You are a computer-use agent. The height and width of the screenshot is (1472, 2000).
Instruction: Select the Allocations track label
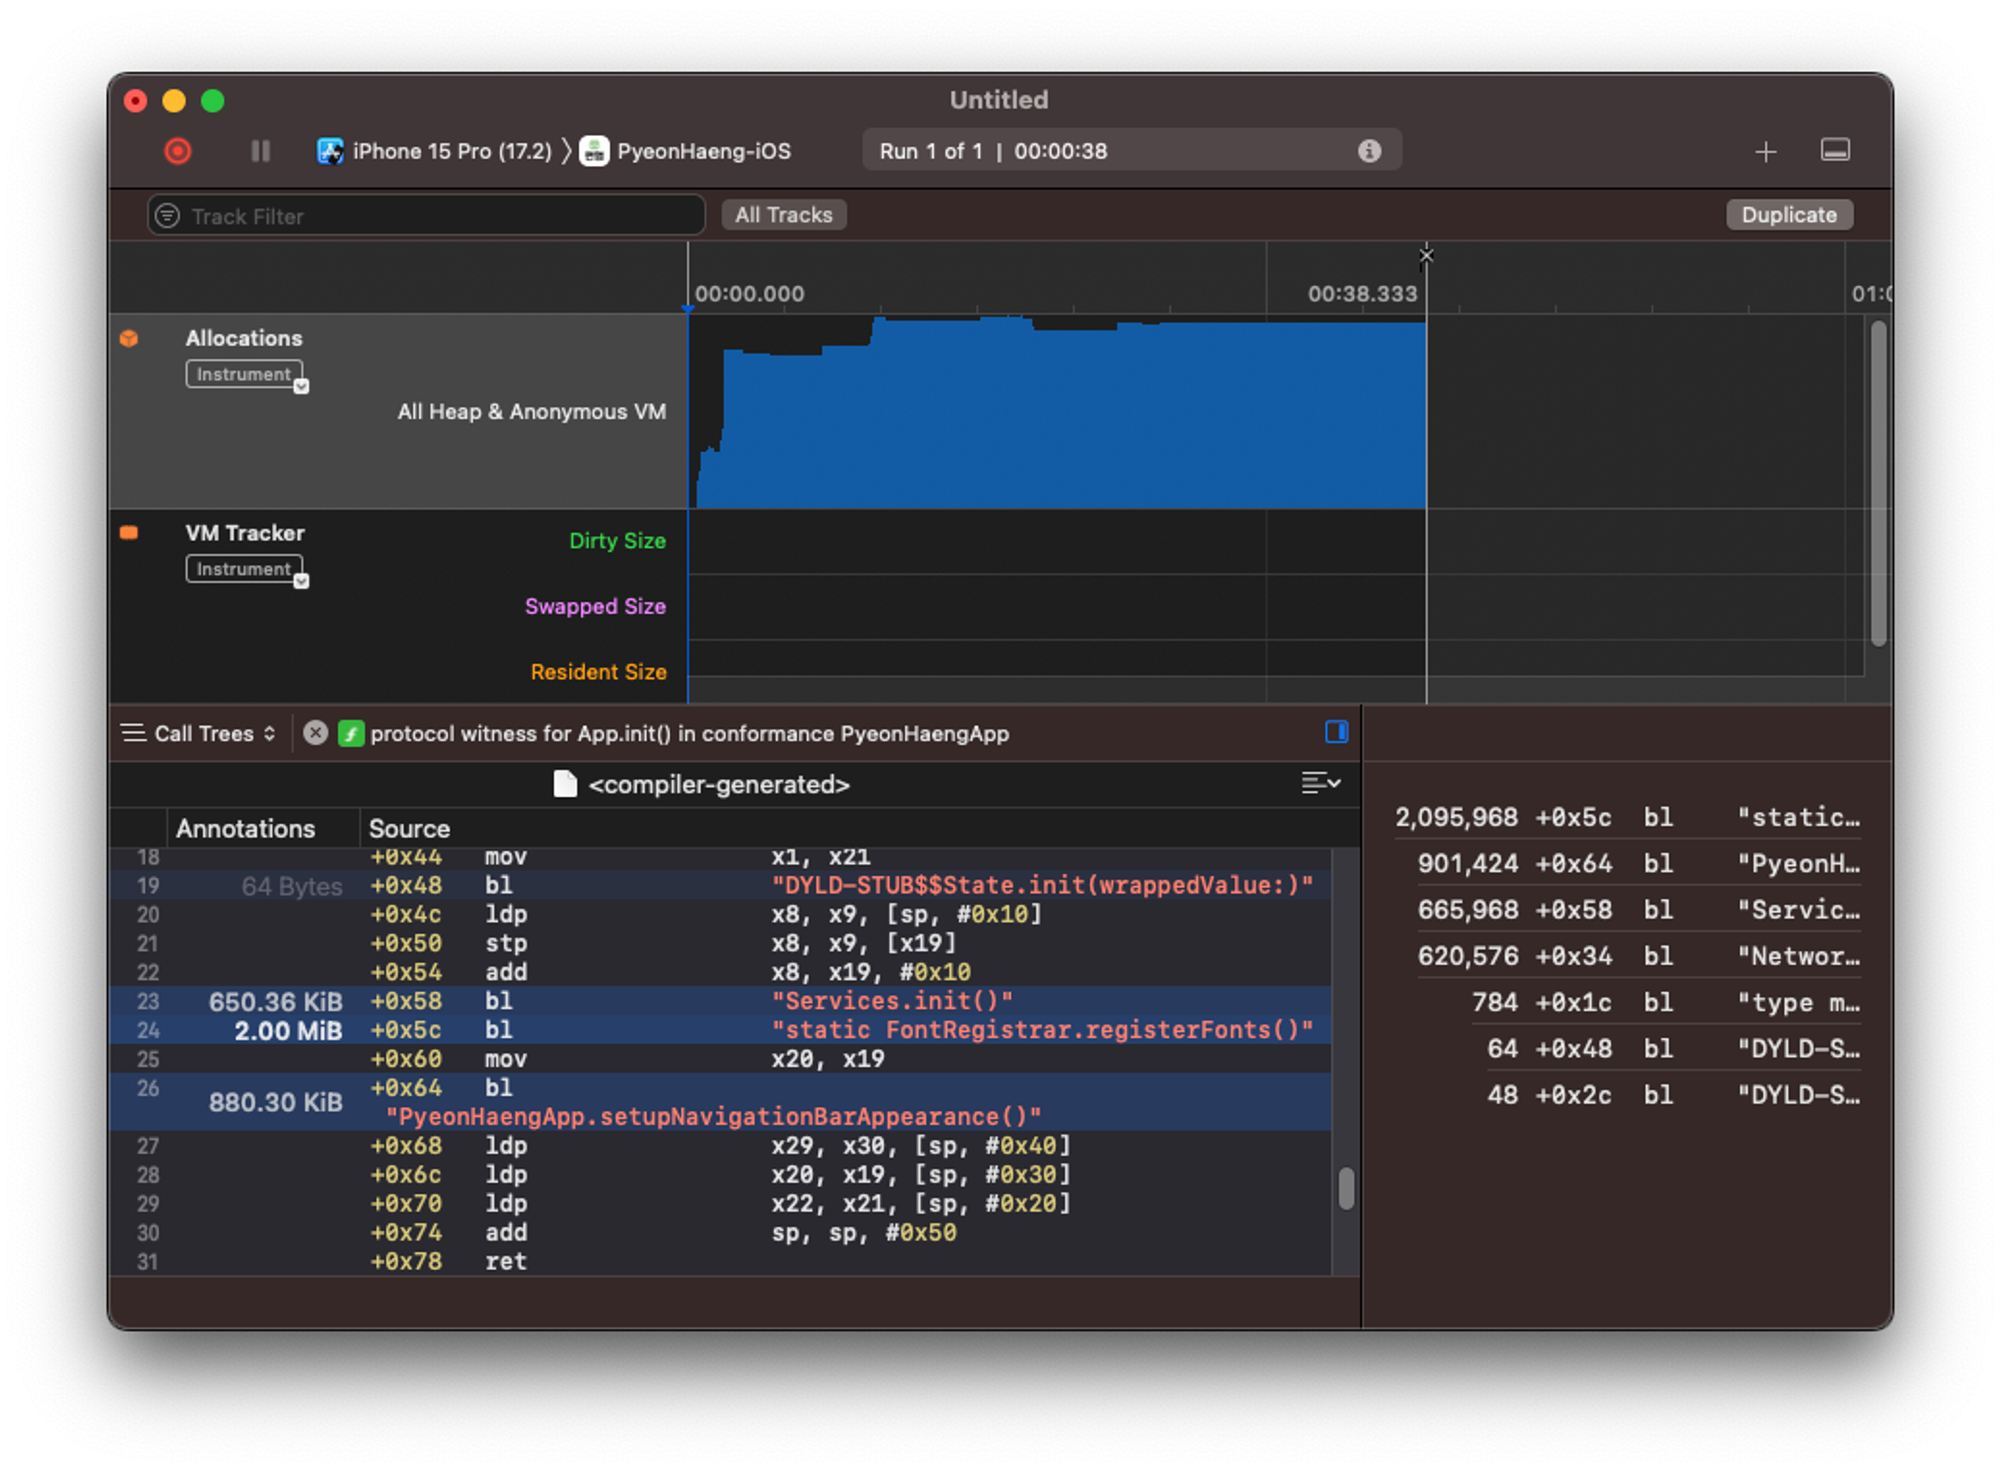coord(244,338)
